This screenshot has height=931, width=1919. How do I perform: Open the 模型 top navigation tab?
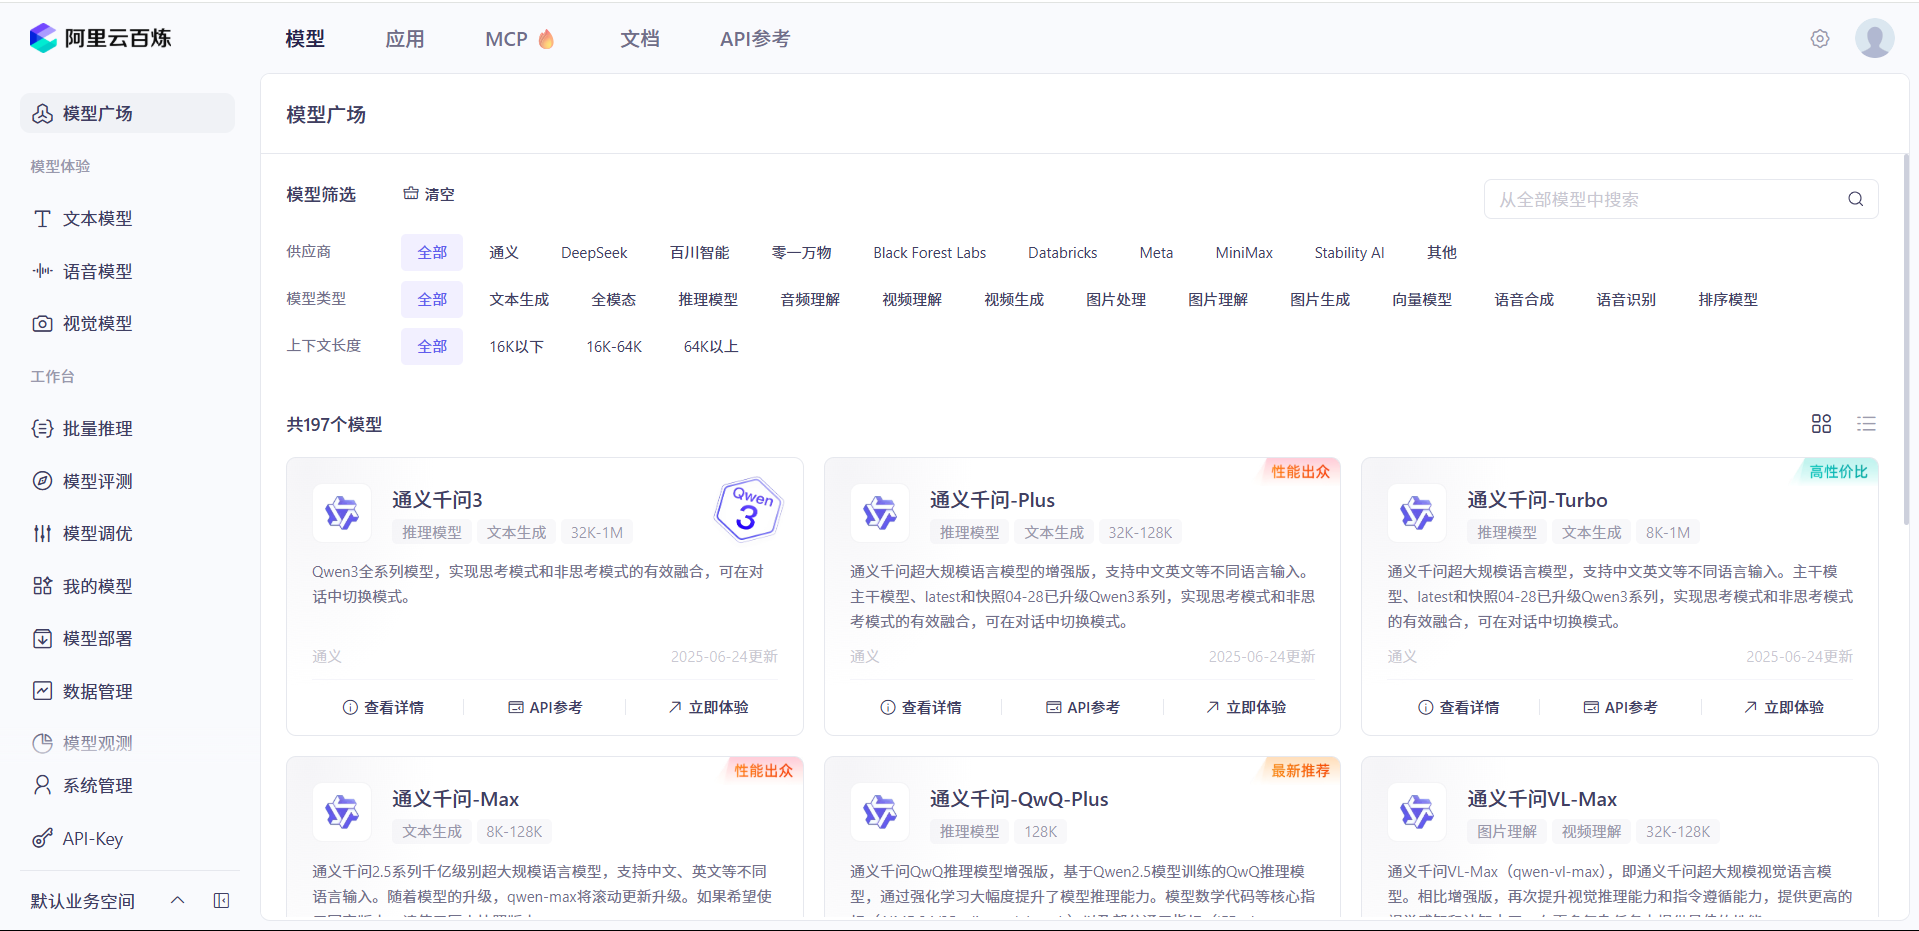[x=305, y=39]
